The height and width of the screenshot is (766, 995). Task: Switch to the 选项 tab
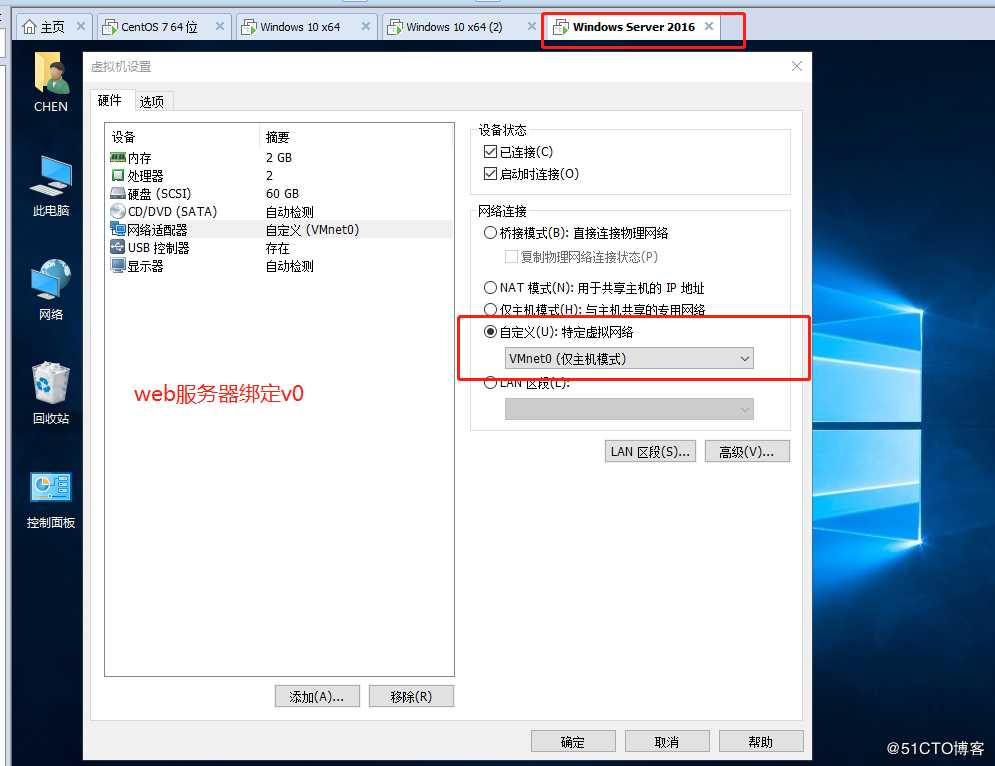pyautogui.click(x=152, y=102)
